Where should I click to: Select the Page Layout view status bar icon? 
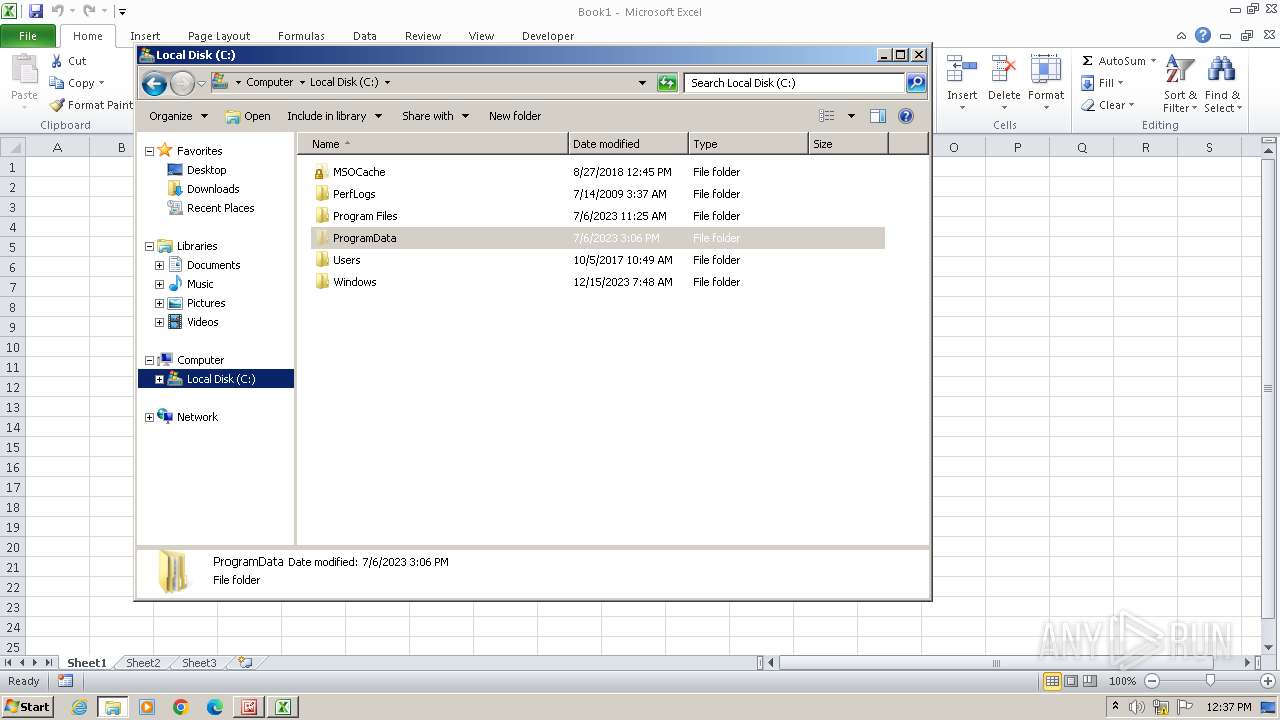[x=1071, y=681]
